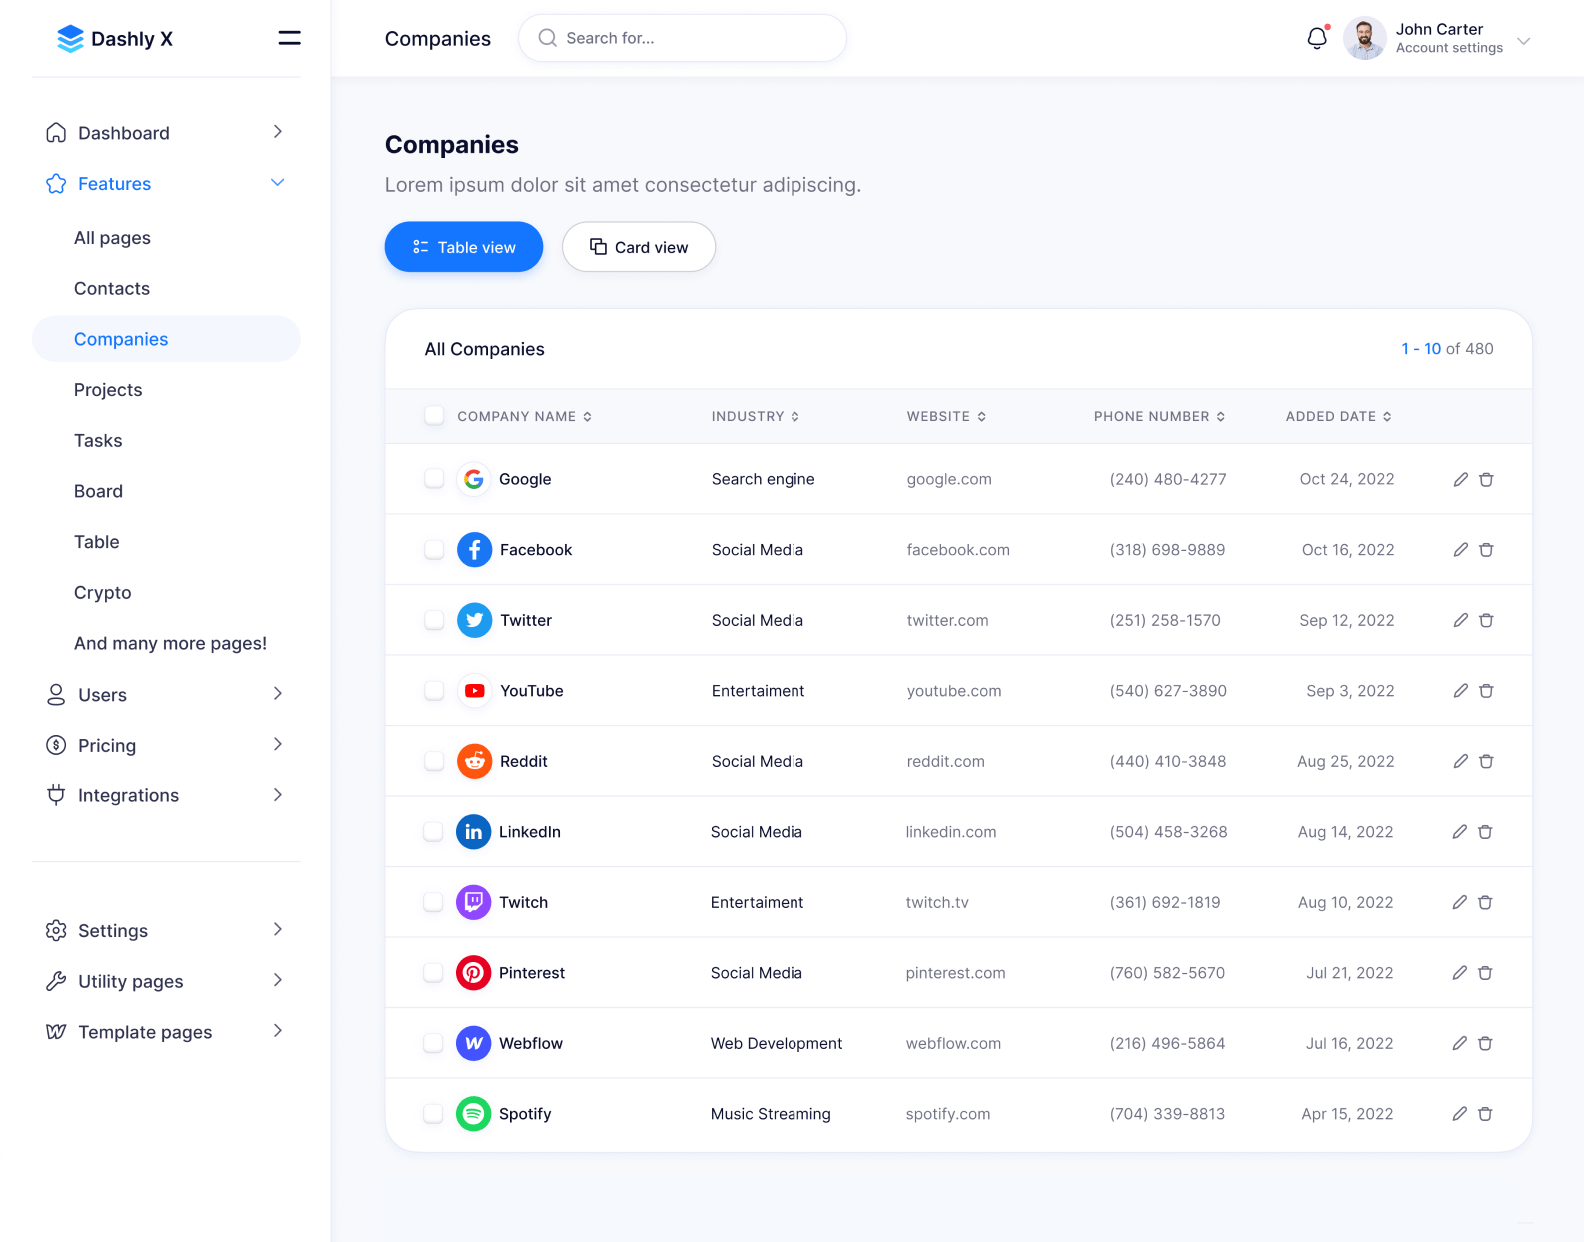Check the Facebook row checkbox
The height and width of the screenshot is (1242, 1584).
(434, 549)
